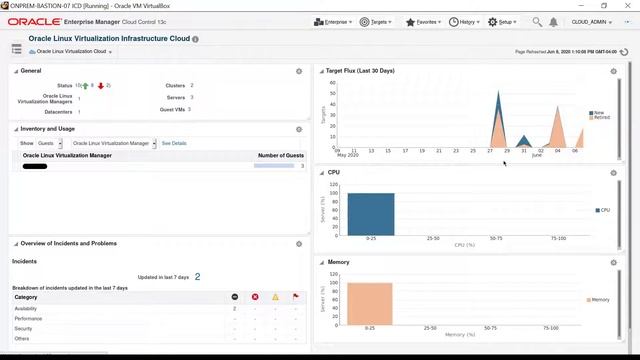640x360 pixels.
Task: Select the Security category row
Action: [x=159, y=329]
